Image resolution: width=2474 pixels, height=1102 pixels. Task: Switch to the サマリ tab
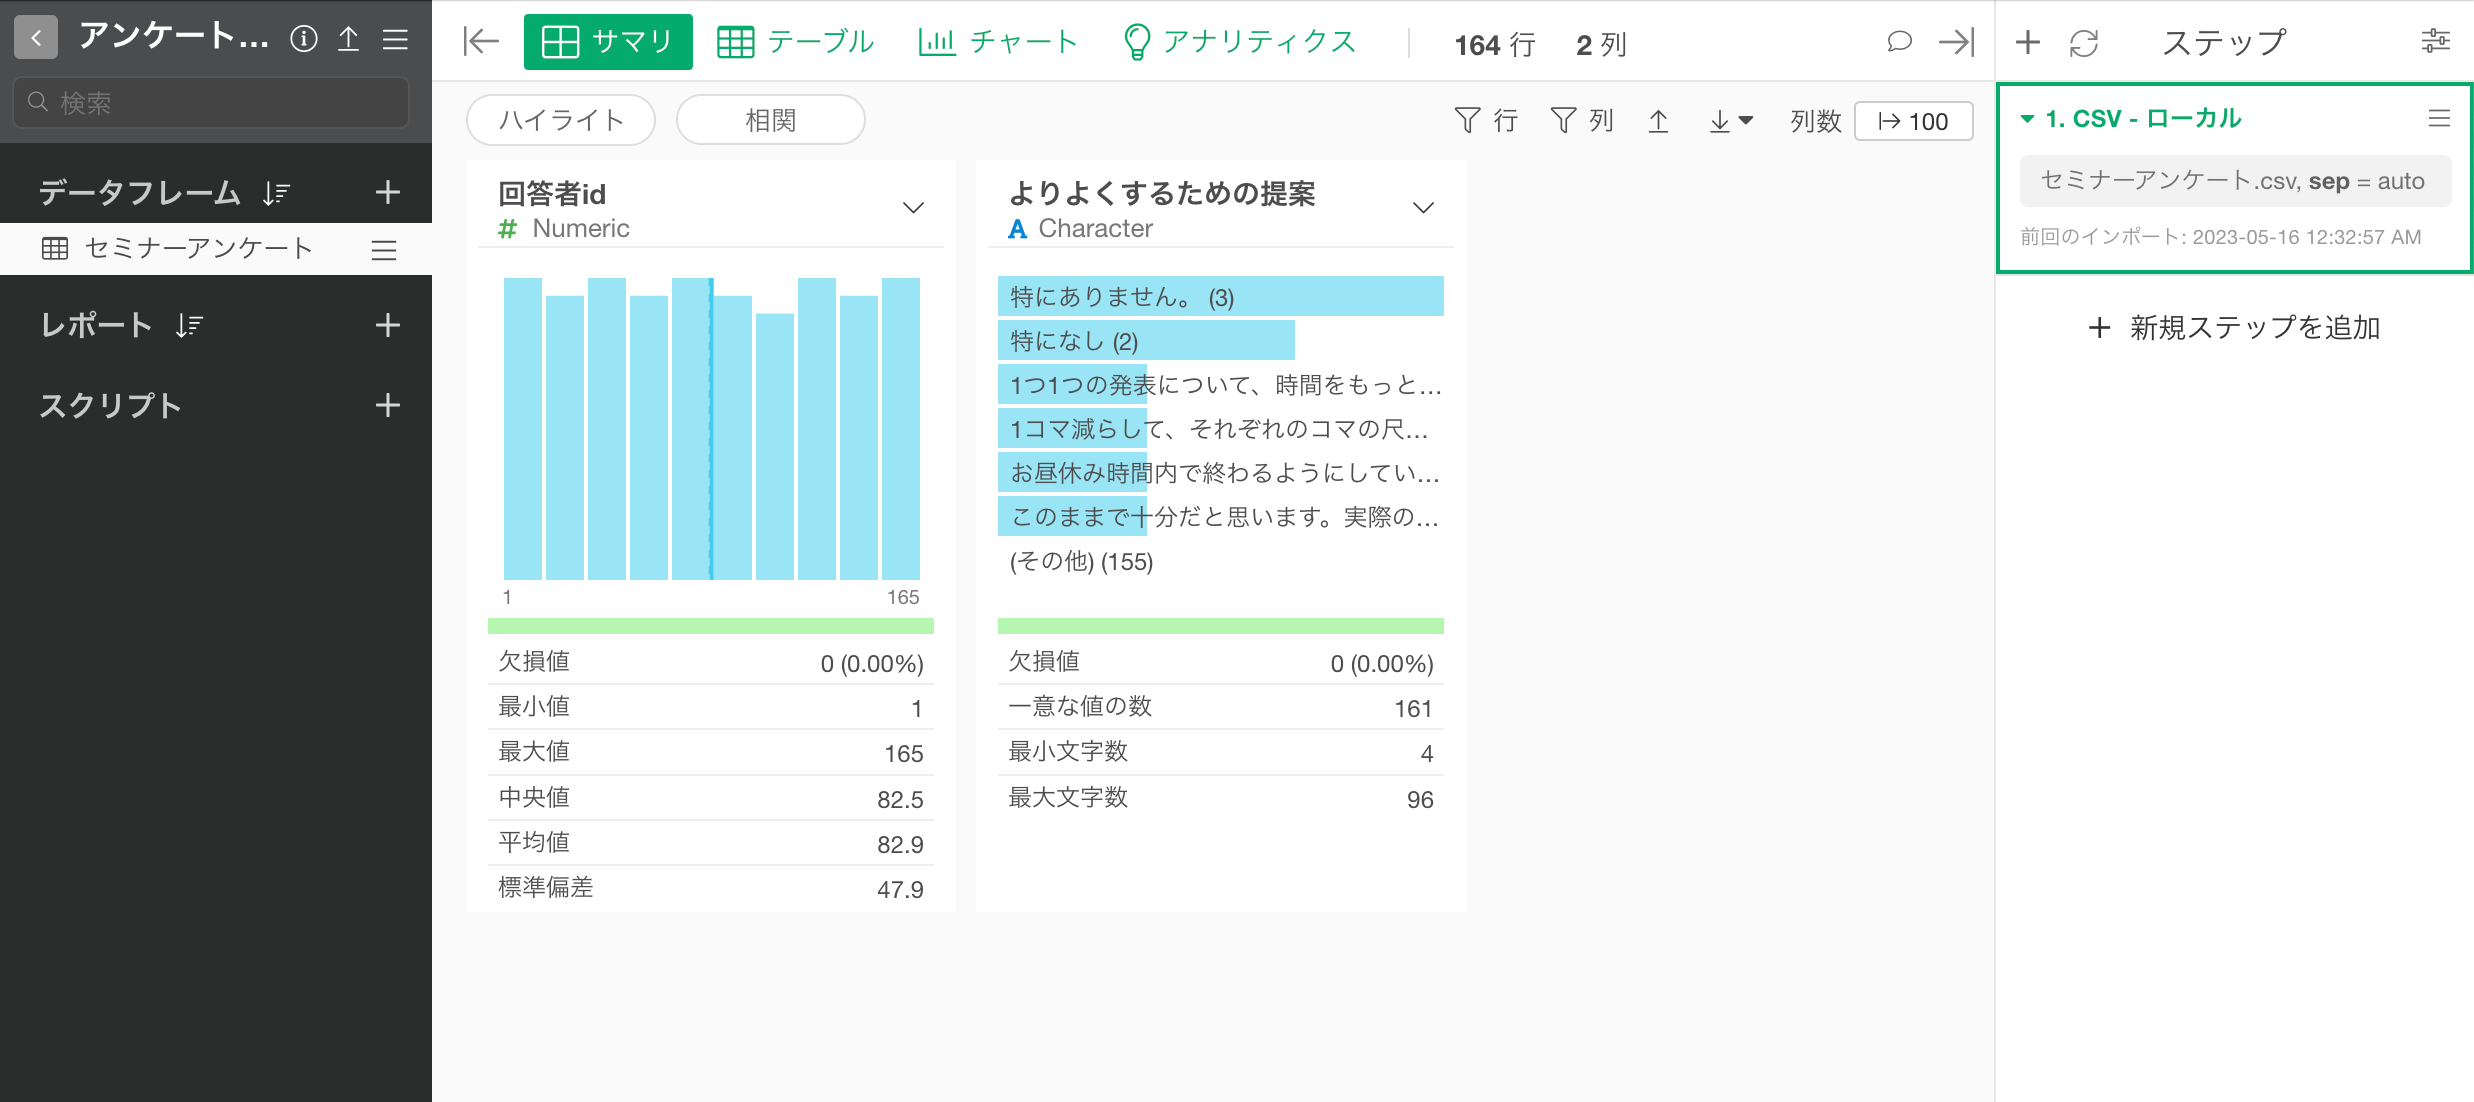(608, 42)
